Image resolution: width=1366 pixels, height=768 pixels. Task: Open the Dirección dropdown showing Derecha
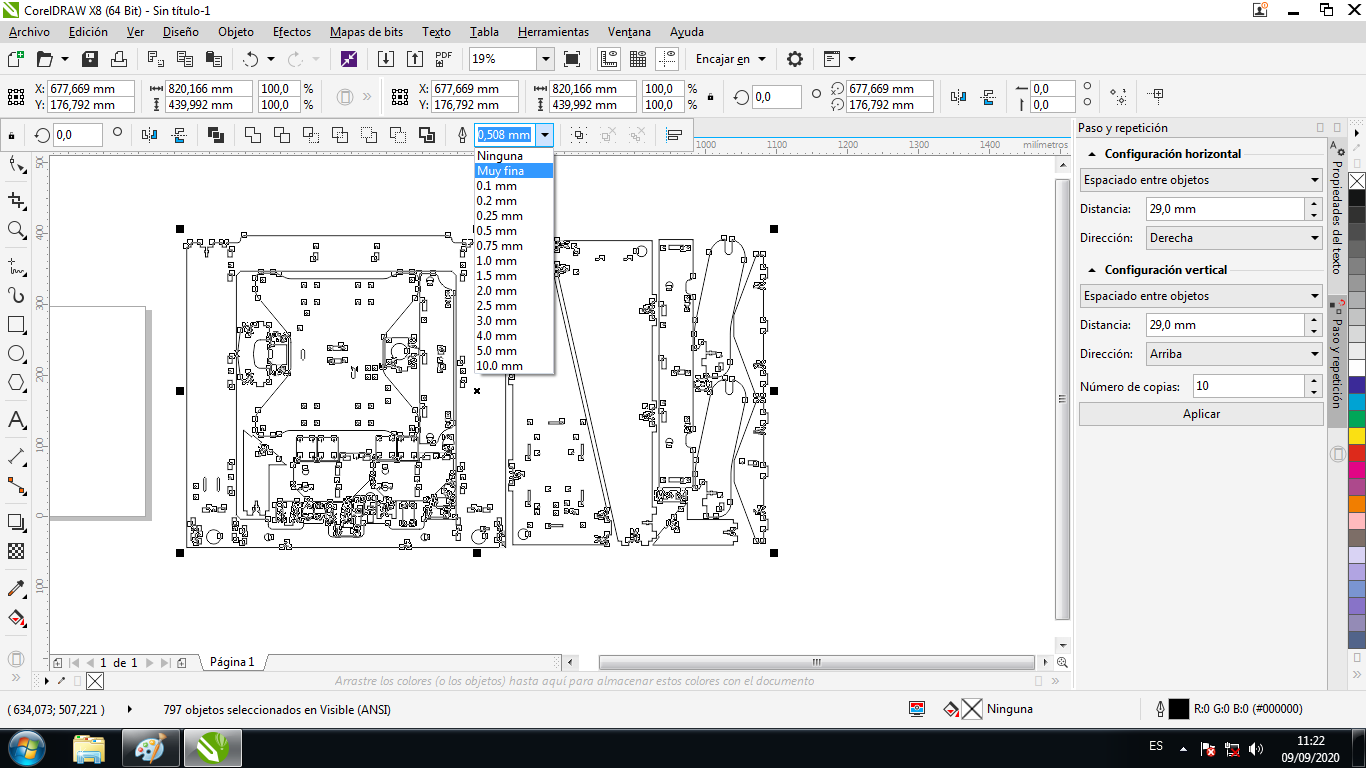coord(1234,238)
